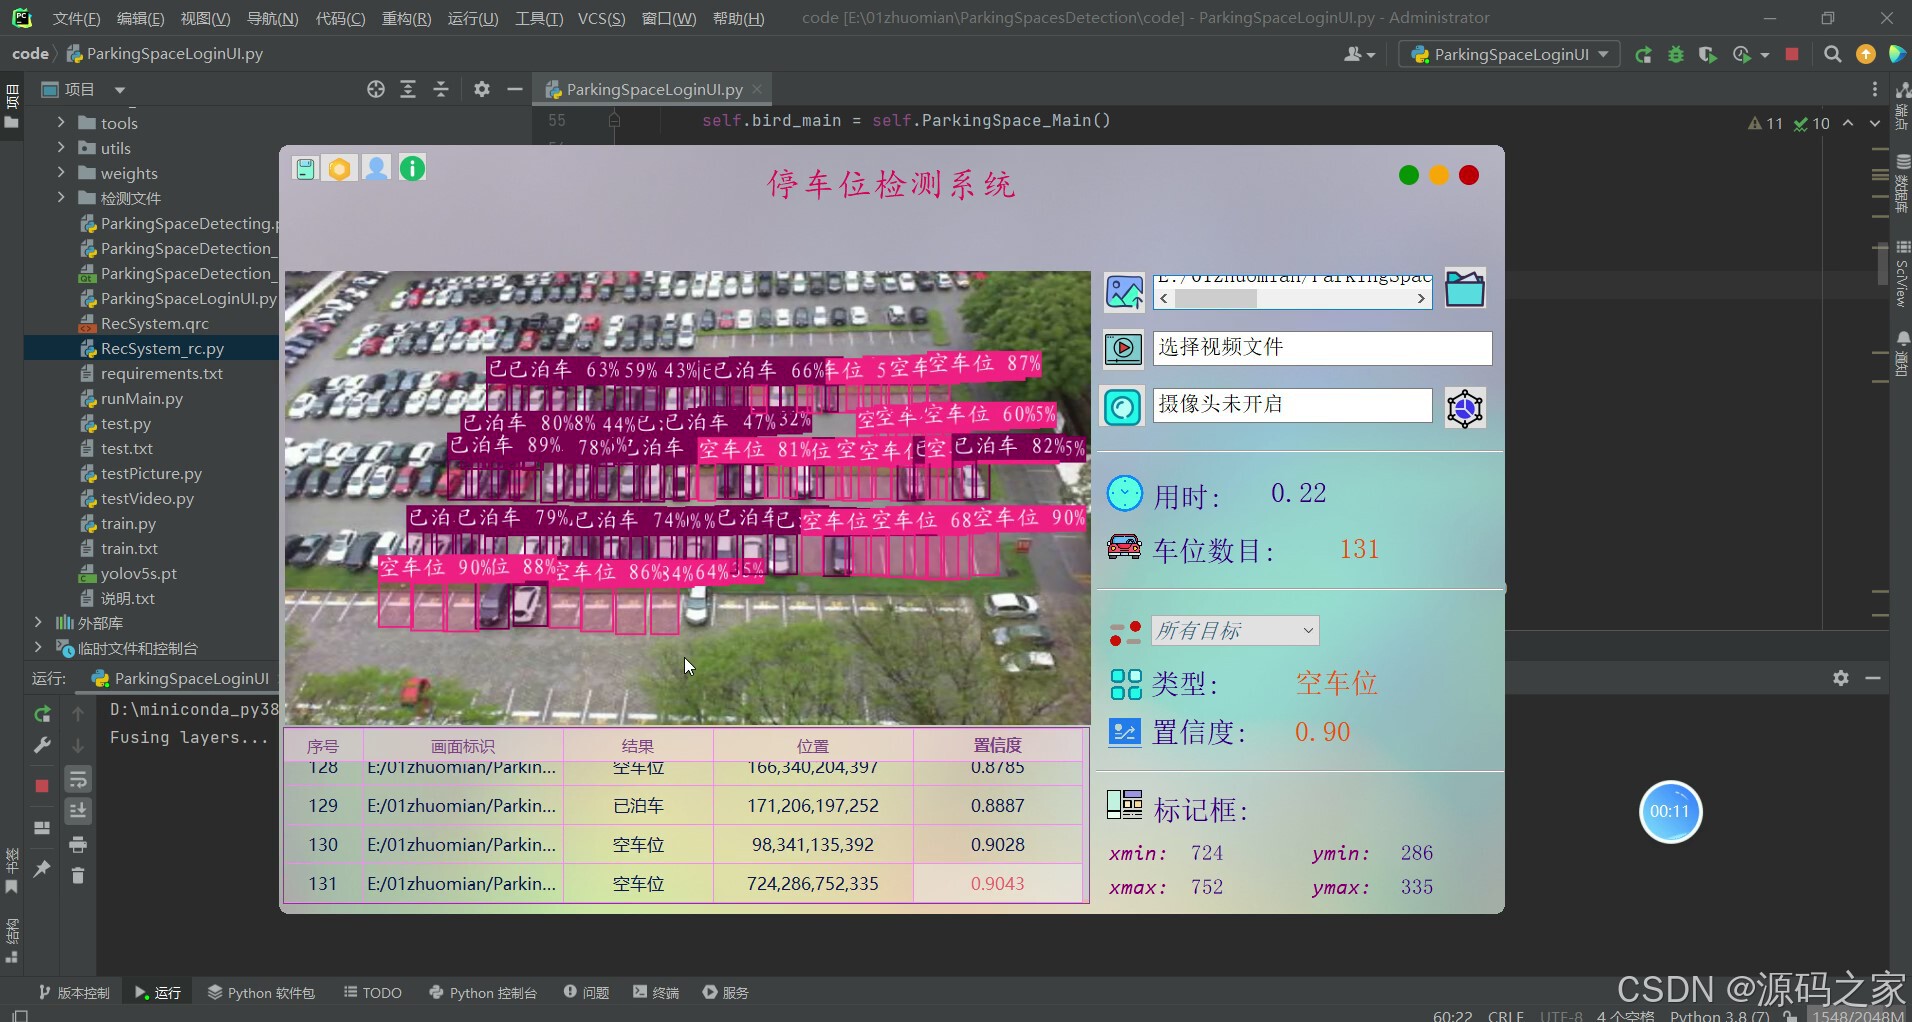The height and width of the screenshot is (1022, 1912).
Task: Open the 重构(R) menu
Action: (406, 18)
